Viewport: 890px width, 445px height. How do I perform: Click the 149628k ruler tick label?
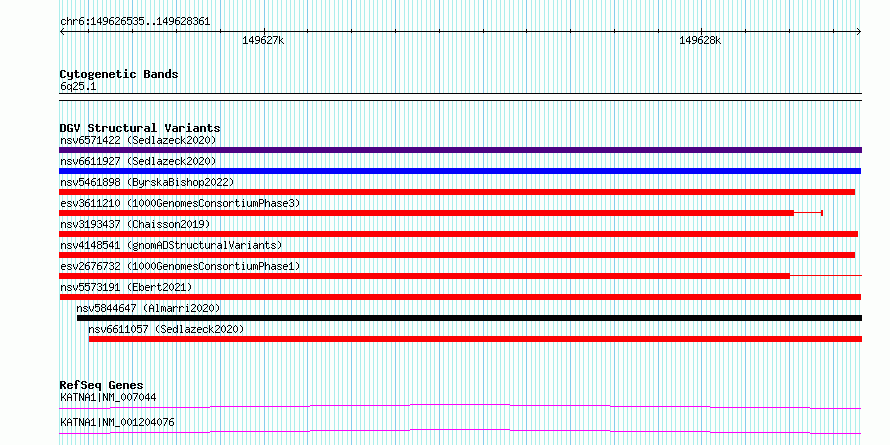tap(700, 41)
